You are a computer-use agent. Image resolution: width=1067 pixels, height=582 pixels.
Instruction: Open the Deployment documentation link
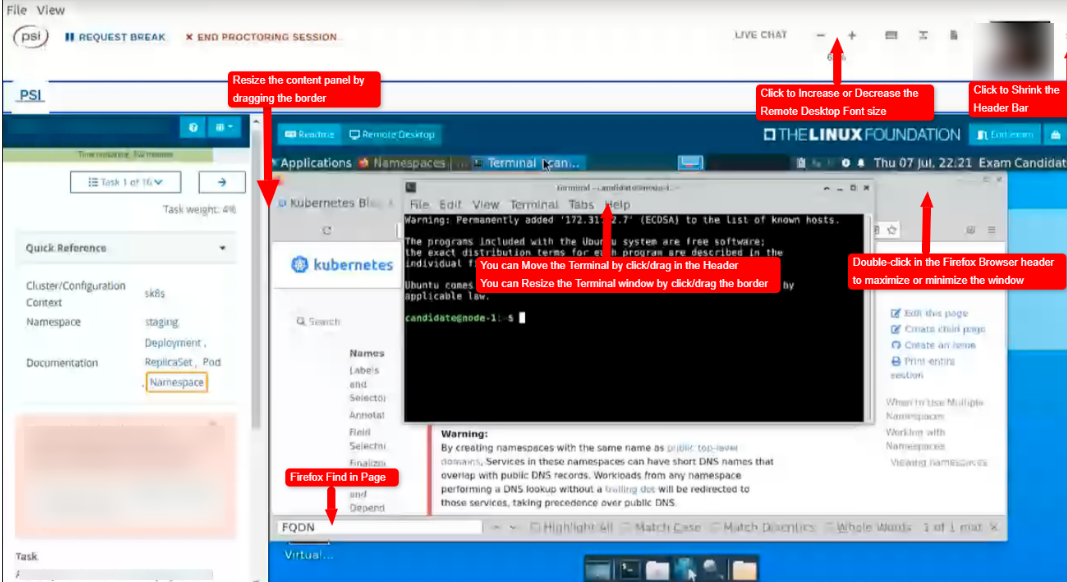click(173, 342)
